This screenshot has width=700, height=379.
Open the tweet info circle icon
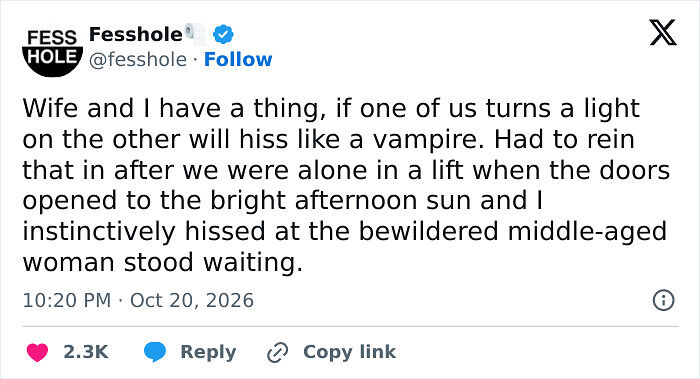pos(663,300)
